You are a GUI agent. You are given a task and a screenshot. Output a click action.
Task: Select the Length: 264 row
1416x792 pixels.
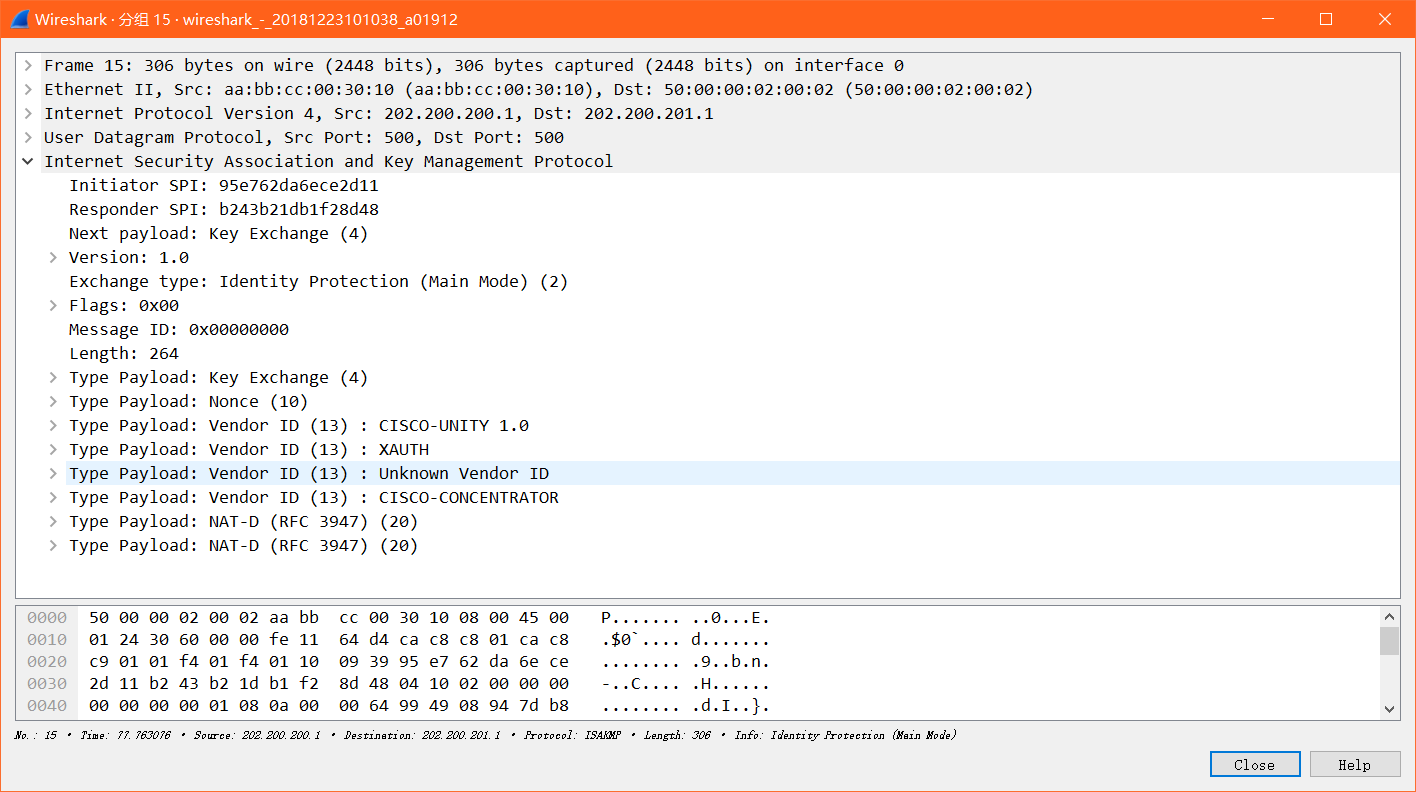(124, 354)
